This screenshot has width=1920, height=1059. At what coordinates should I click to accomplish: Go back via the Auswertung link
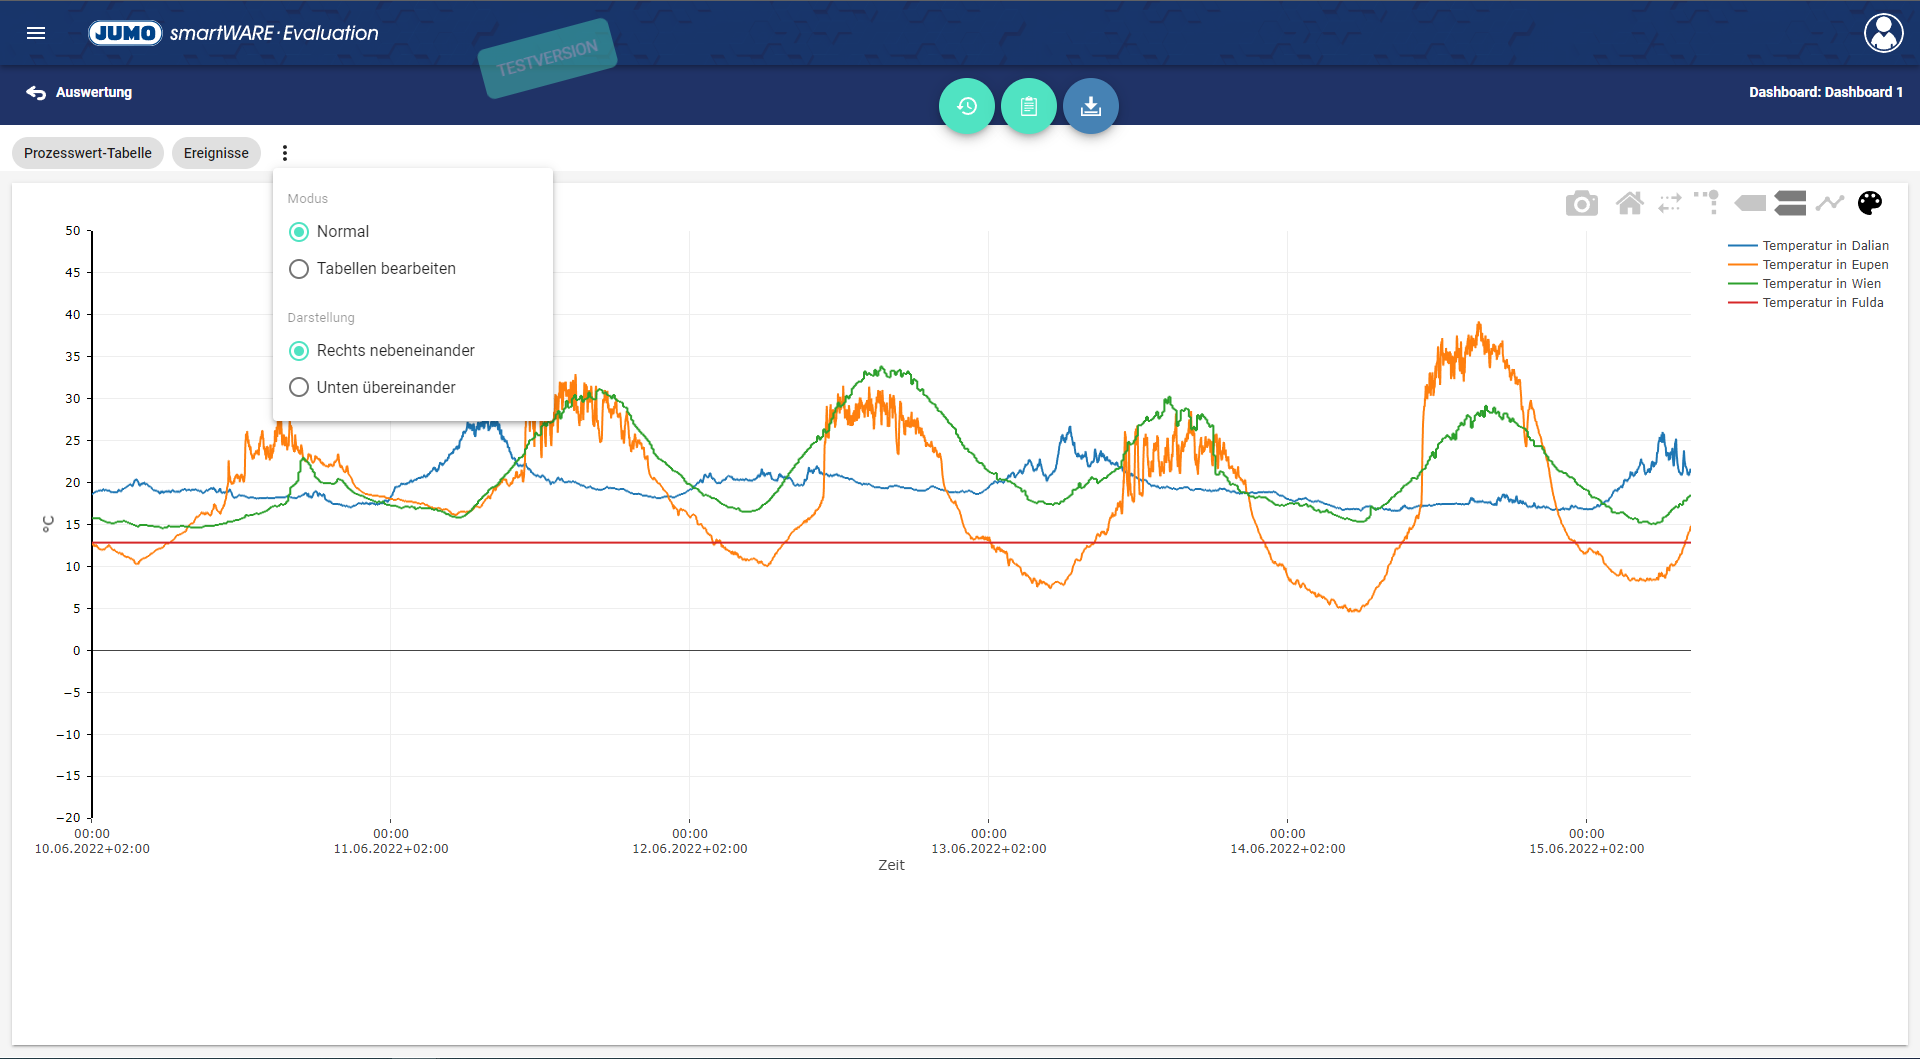tap(80, 92)
